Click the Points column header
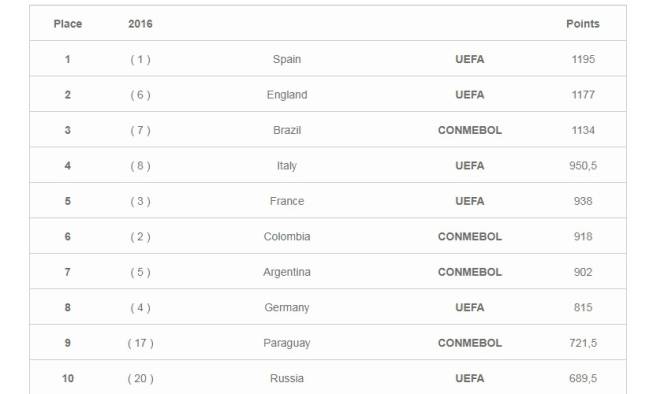649x394 pixels. click(583, 24)
